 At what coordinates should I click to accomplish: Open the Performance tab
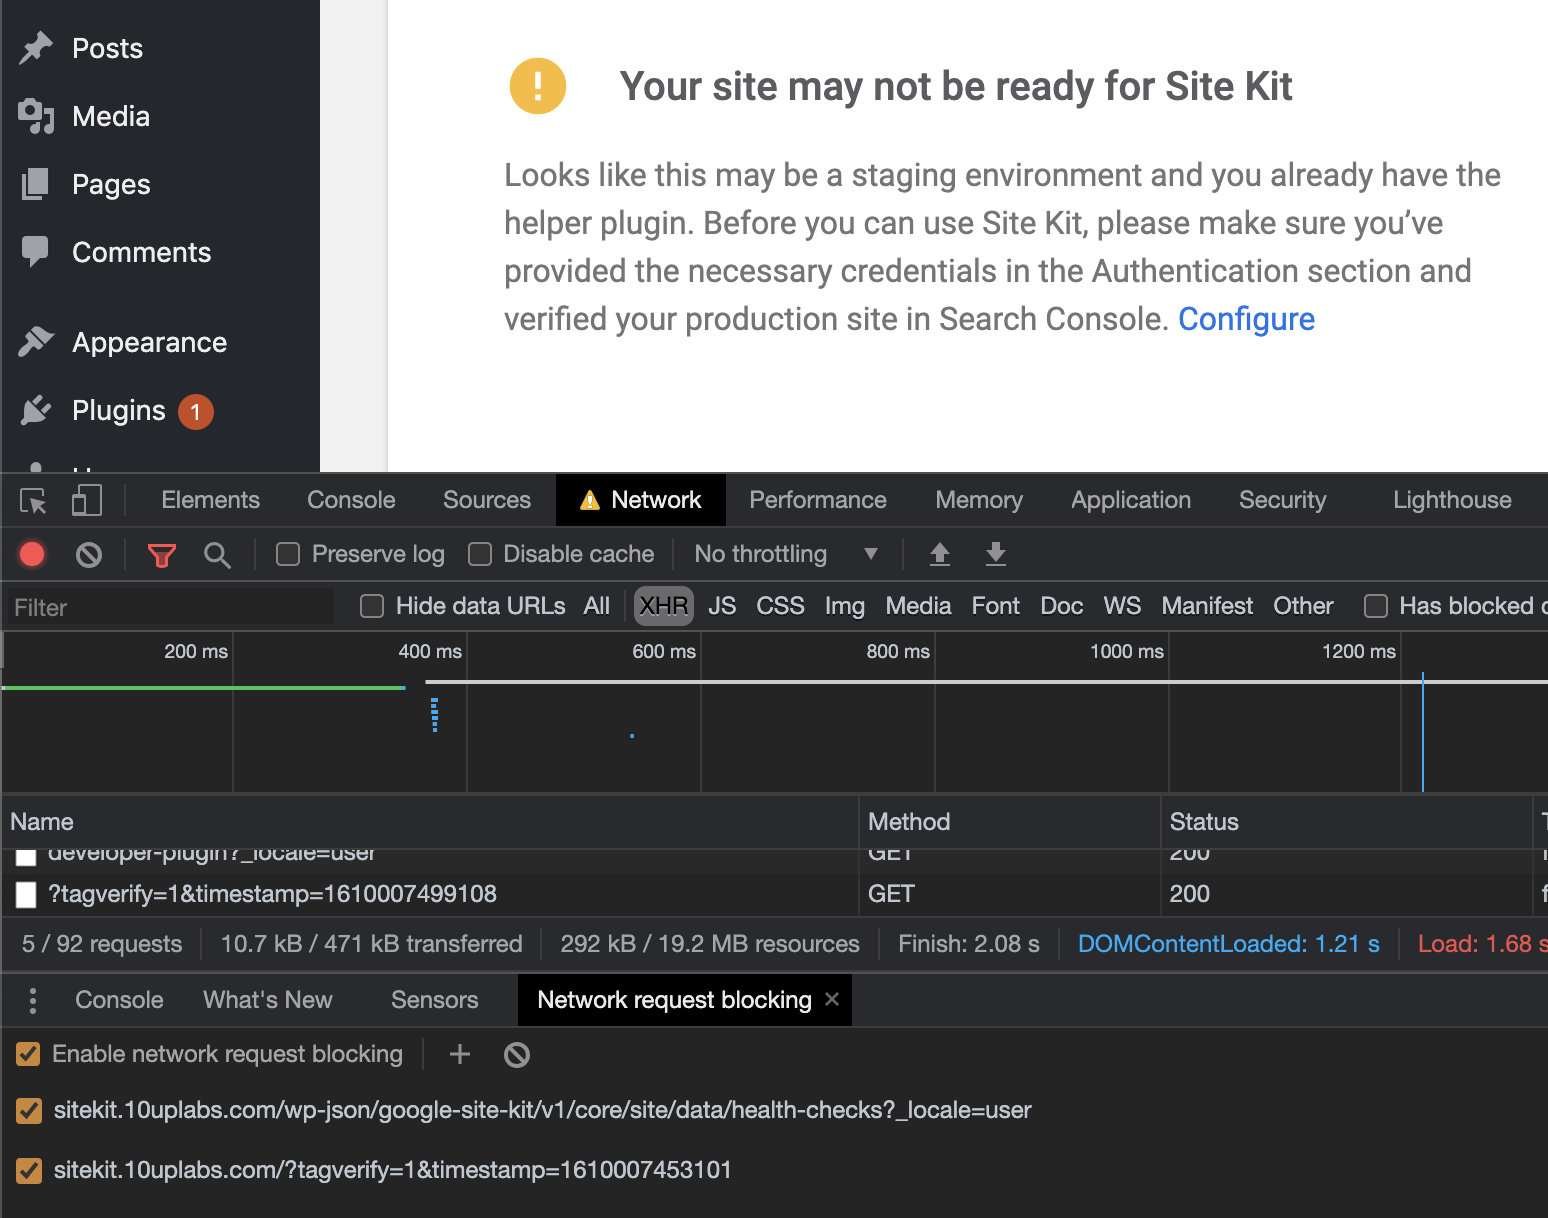coord(818,500)
